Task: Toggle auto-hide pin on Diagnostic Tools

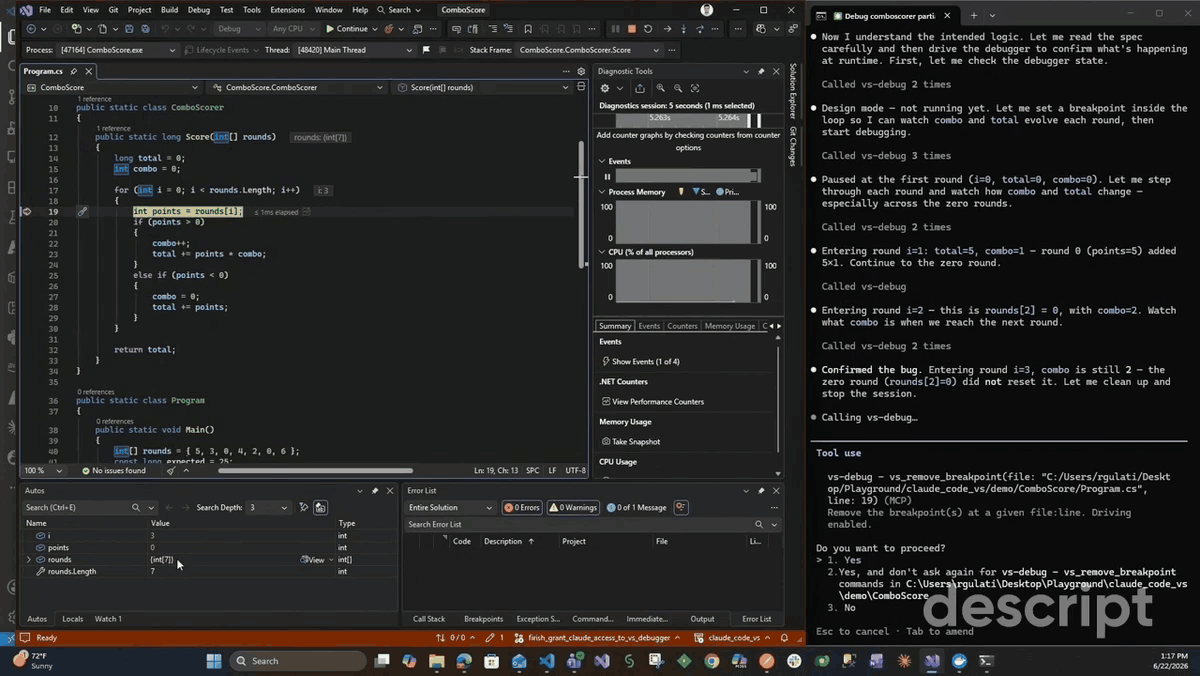Action: [761, 71]
